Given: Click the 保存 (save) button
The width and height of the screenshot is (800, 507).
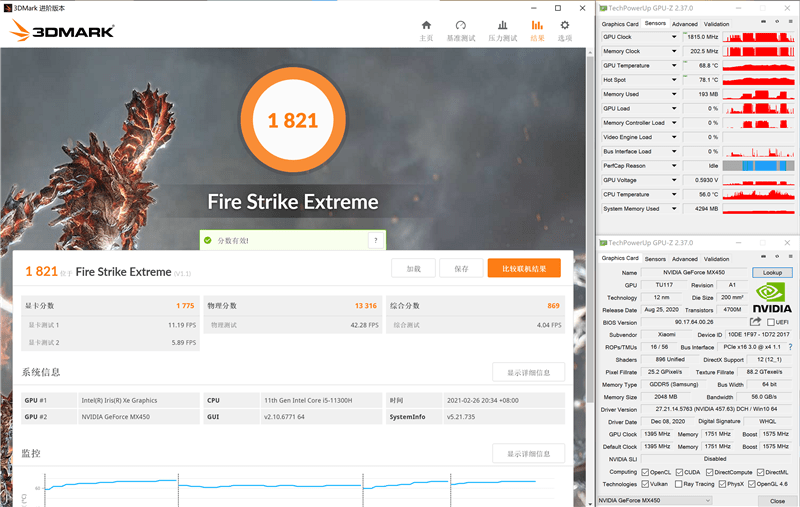Looking at the screenshot, I should [461, 268].
